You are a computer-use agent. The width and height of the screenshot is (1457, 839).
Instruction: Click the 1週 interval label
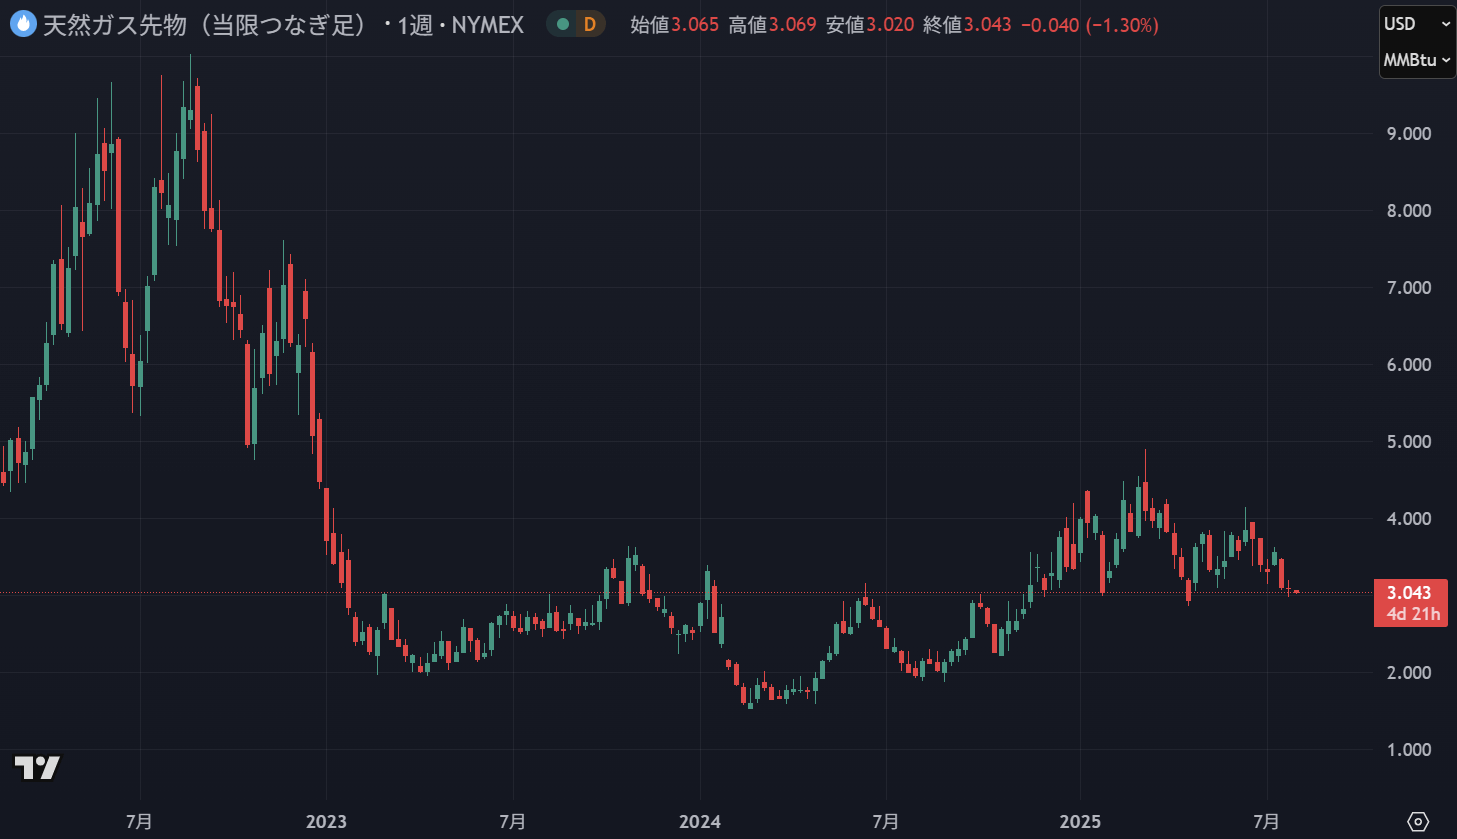(415, 24)
